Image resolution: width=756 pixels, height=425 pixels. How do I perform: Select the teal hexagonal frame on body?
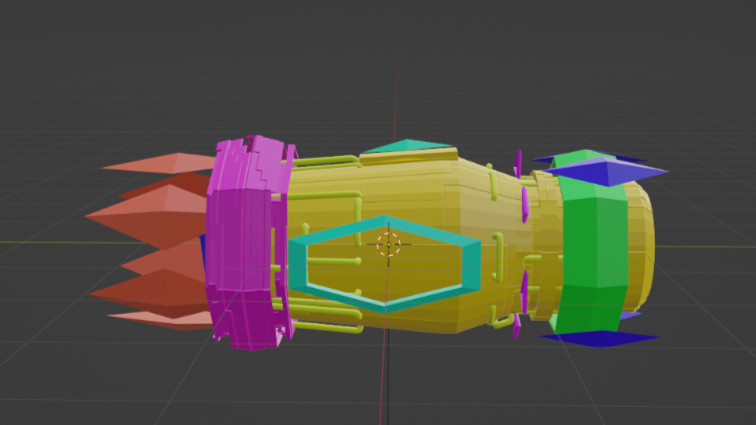click(x=468, y=262)
